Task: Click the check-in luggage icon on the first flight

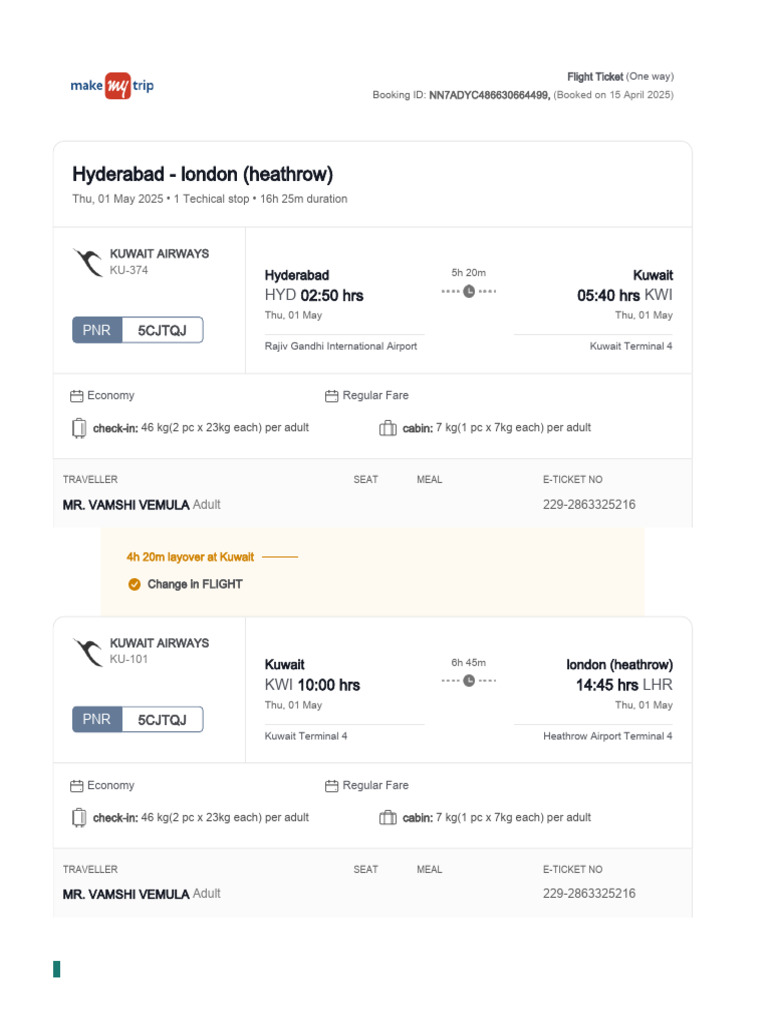Action: [79, 428]
